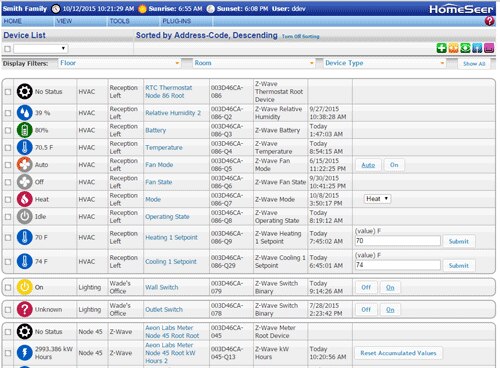The width and height of the screenshot is (500, 368).
Task: Click the gray Fan State Off icon
Action: click(25, 182)
